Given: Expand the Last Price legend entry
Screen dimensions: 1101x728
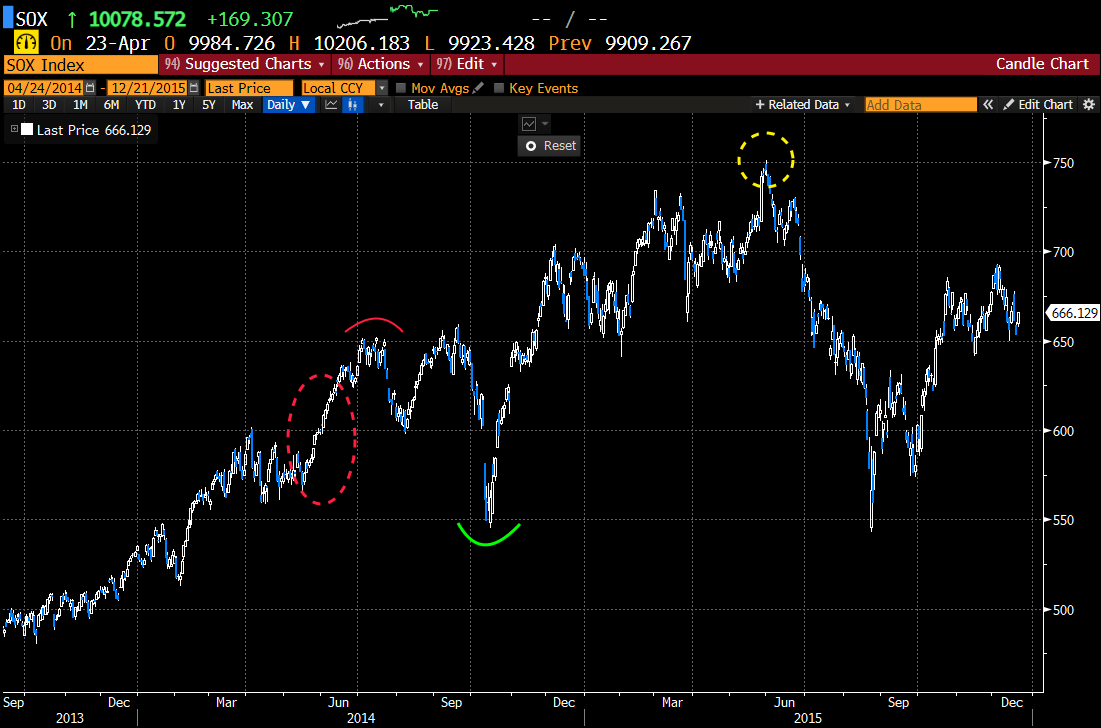Looking at the screenshot, I should click(13, 130).
